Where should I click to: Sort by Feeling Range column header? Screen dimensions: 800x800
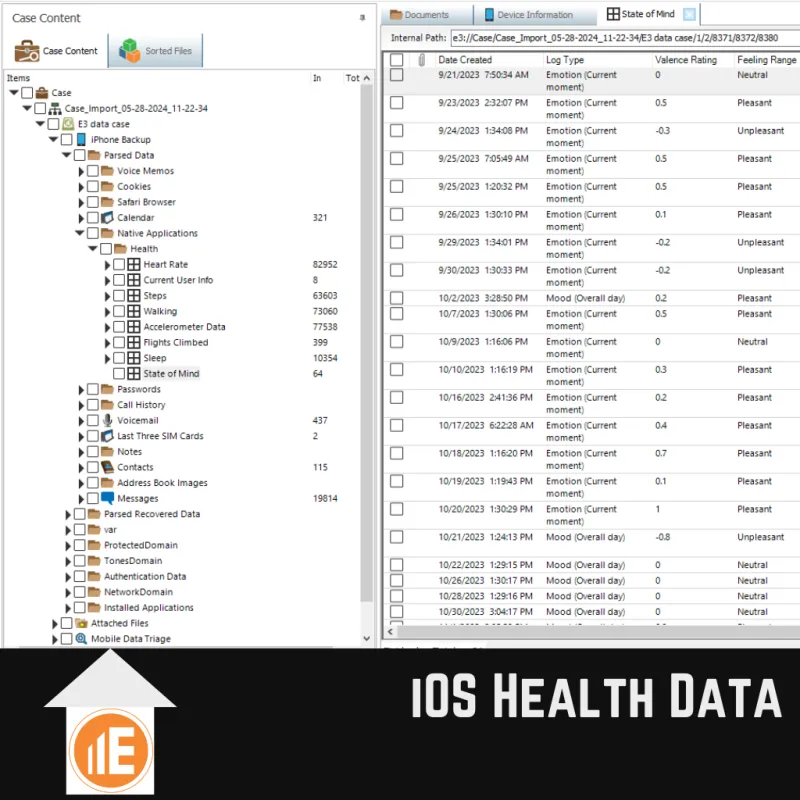[x=767, y=60]
